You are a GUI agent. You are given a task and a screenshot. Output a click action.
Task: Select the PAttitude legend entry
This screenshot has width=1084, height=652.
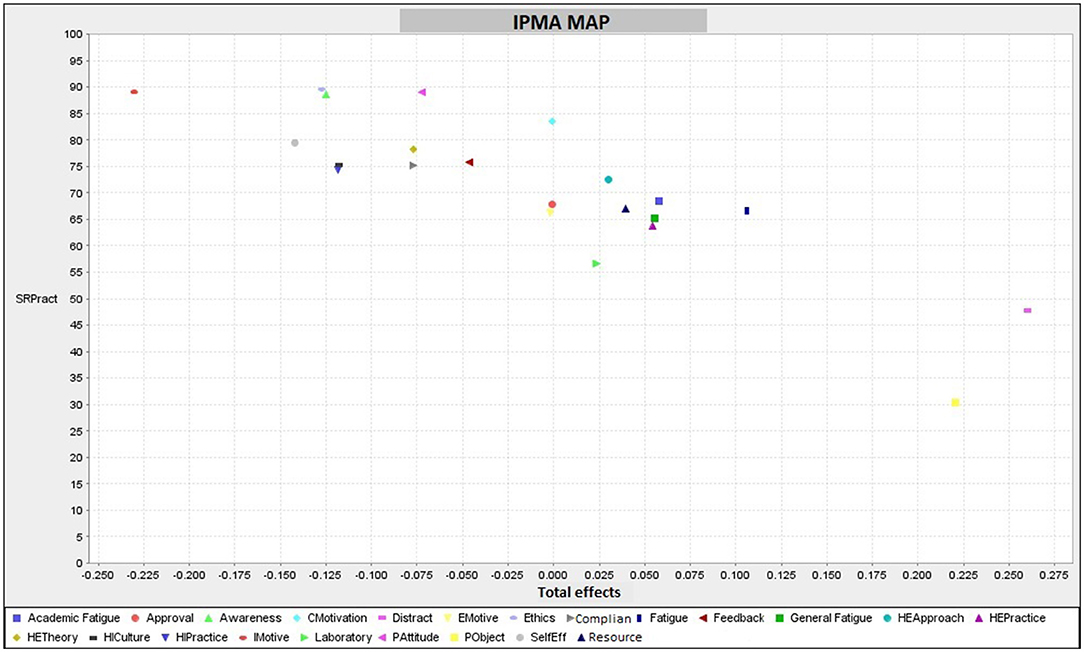410,637
